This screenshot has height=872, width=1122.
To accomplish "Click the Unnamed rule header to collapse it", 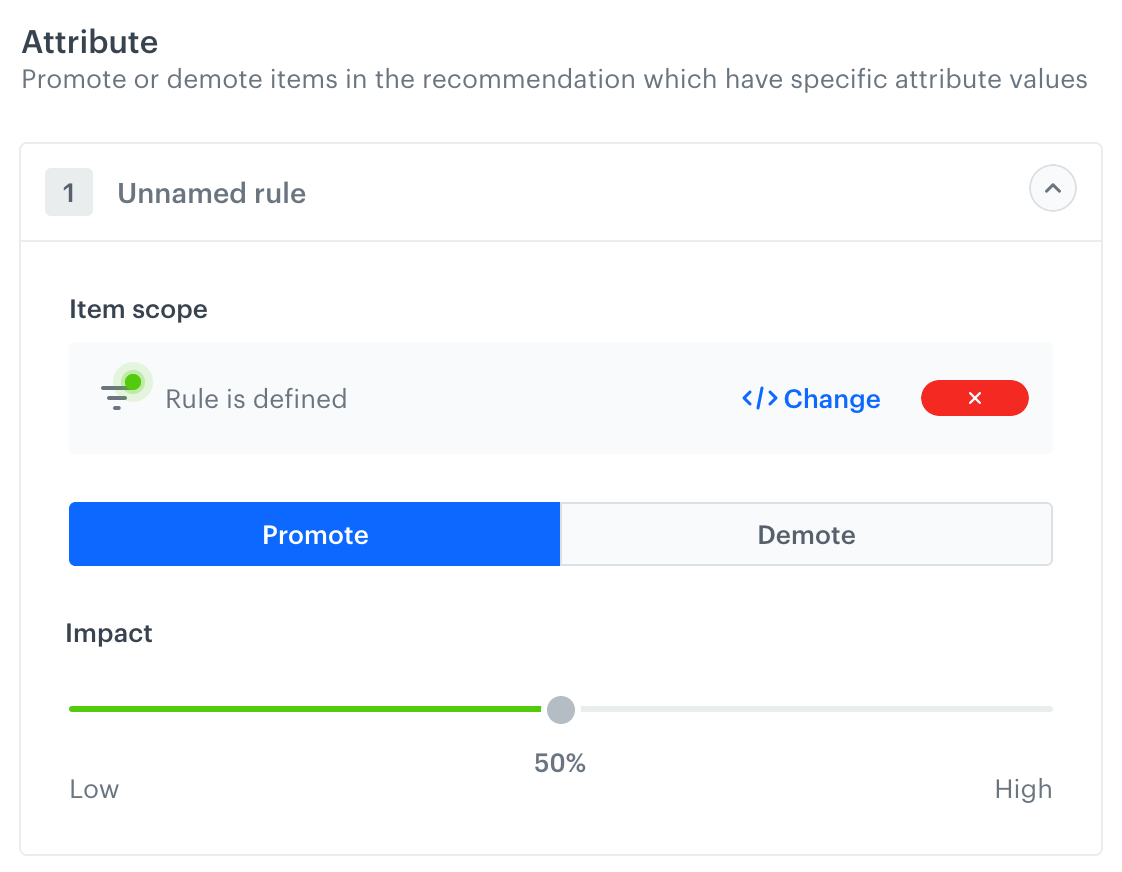I will click(x=211, y=193).
